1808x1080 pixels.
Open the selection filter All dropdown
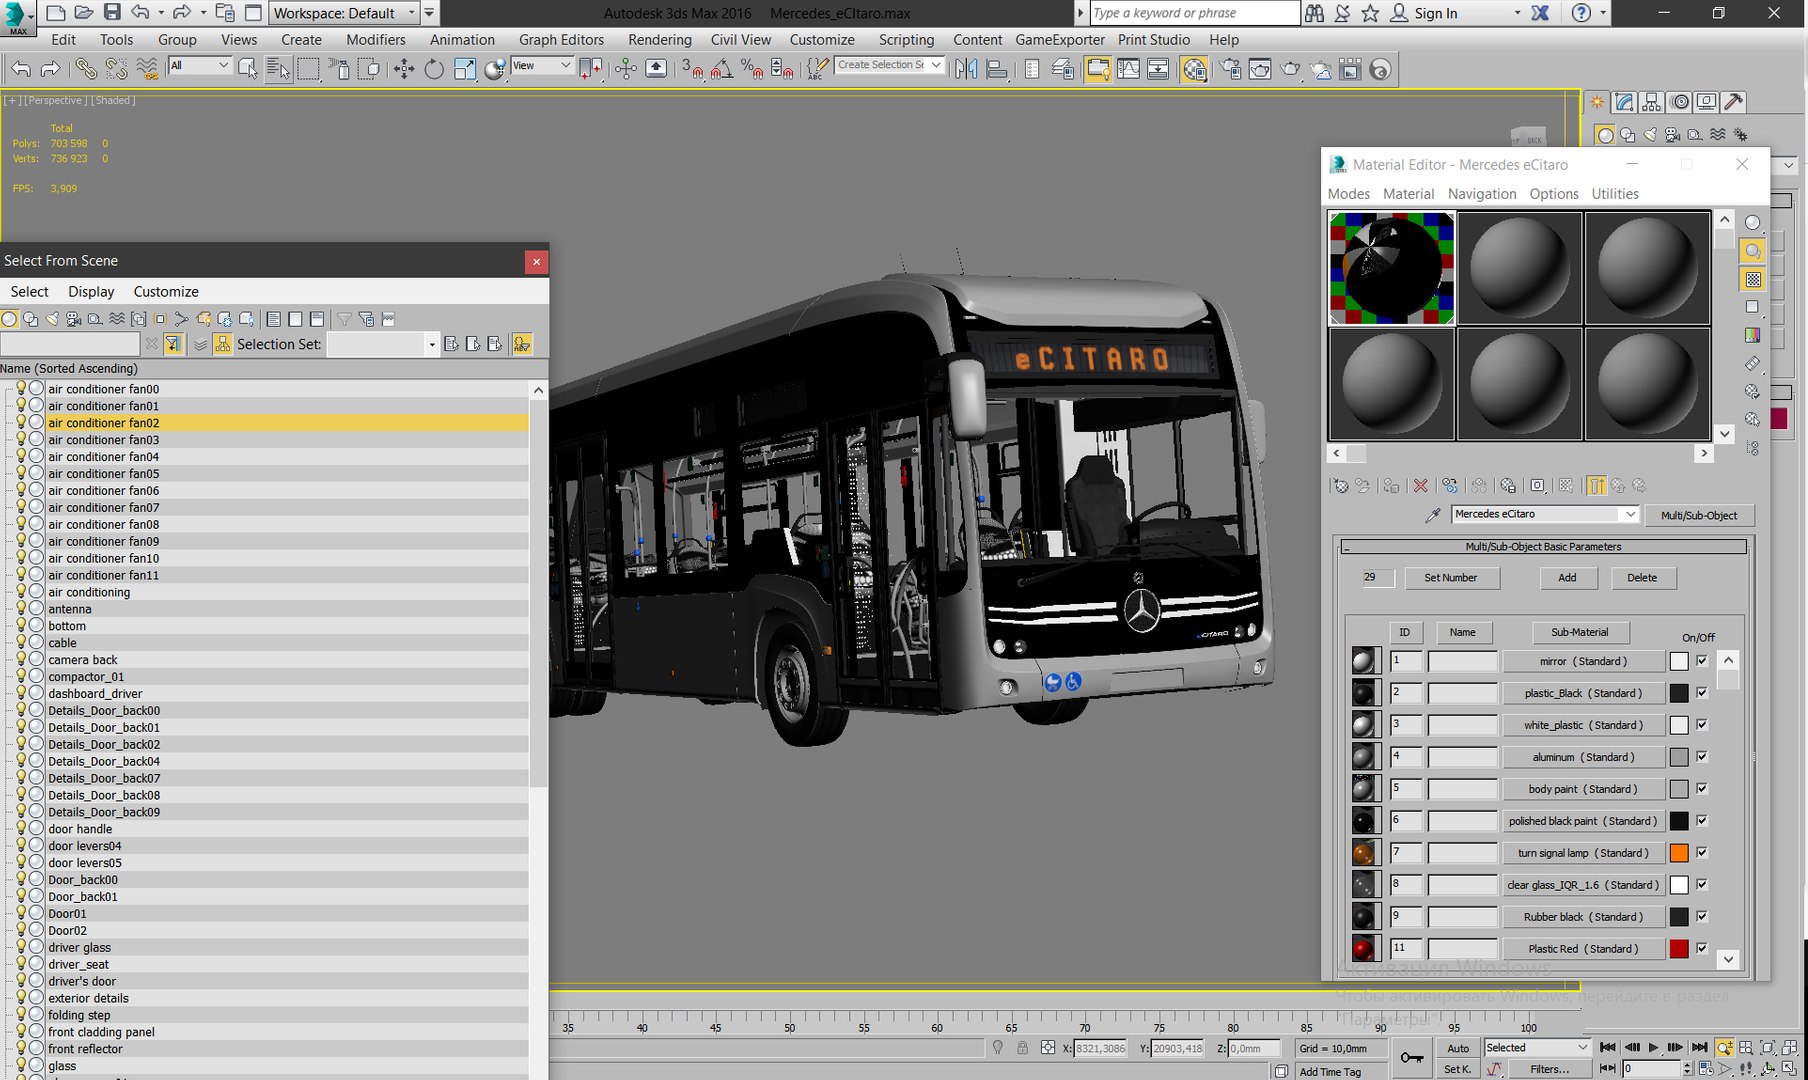tap(200, 66)
